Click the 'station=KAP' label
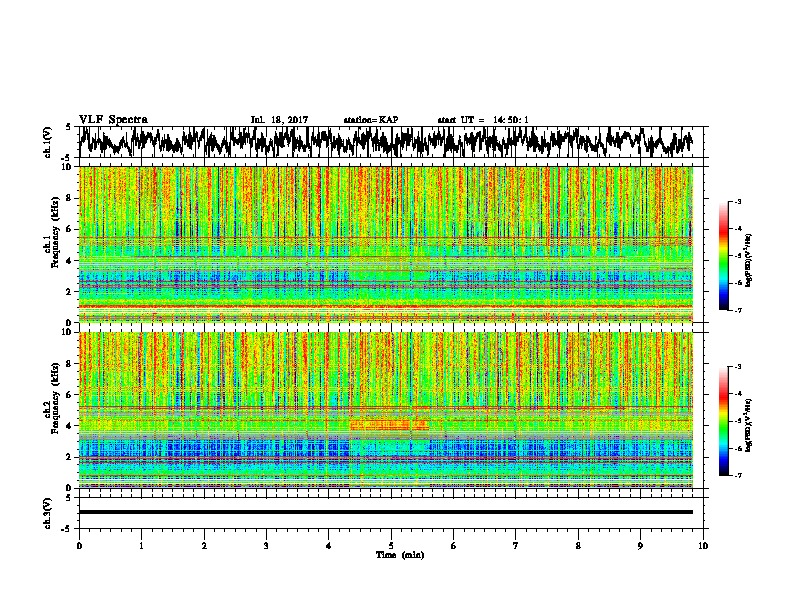 371,120
